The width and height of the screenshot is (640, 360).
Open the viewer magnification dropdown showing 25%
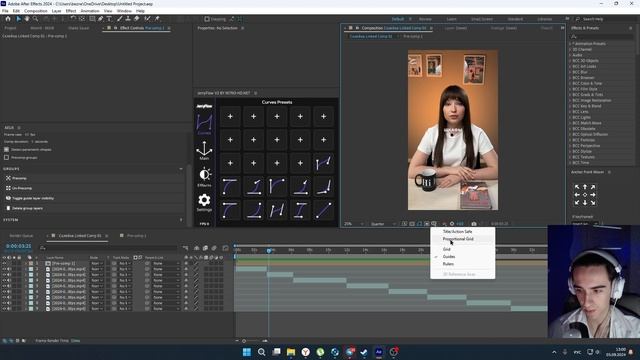(353, 224)
